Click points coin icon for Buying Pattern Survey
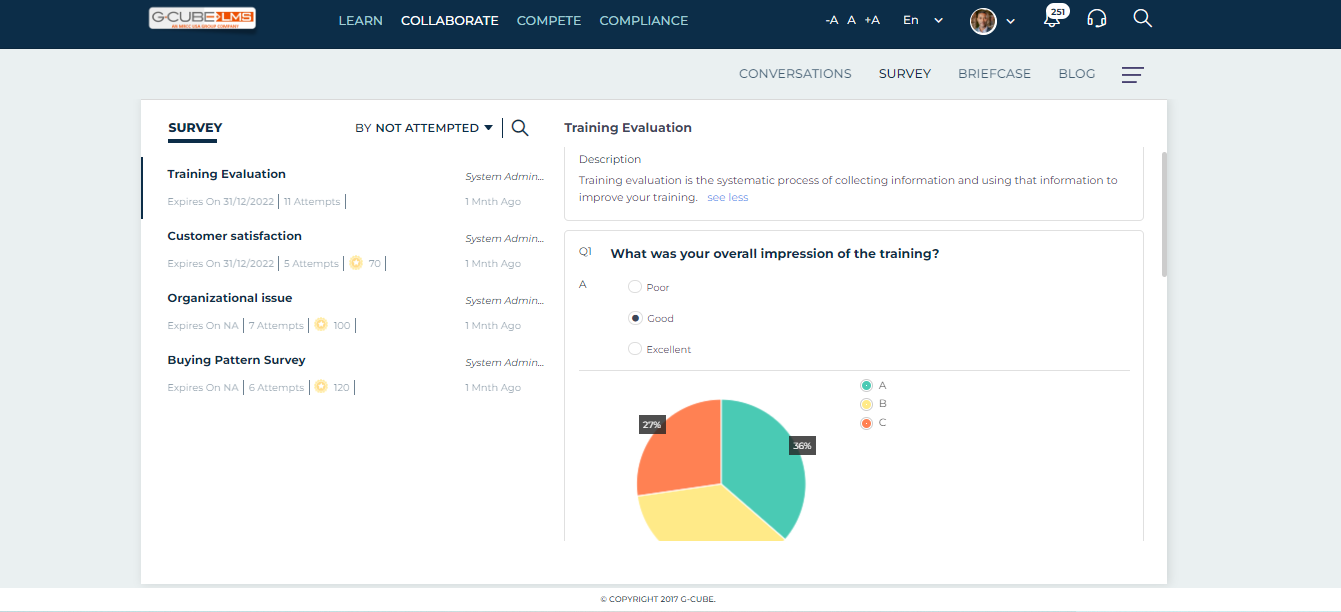The image size is (1341, 612). point(321,387)
